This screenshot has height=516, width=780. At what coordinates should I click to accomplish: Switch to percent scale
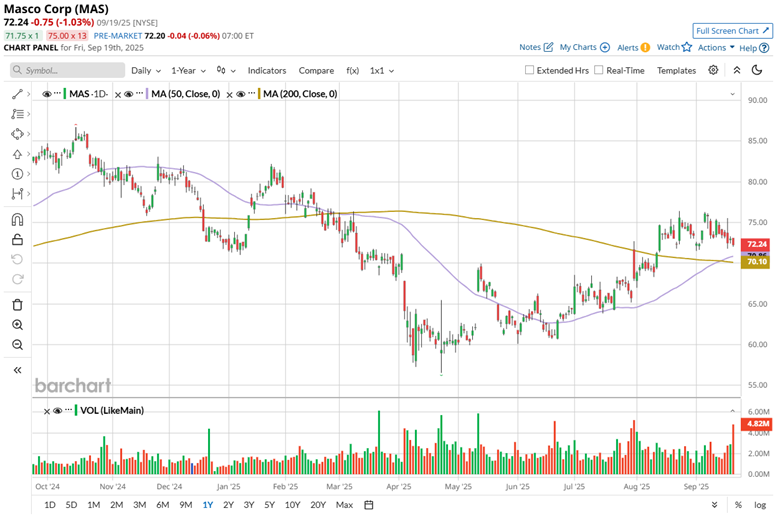coord(738,505)
